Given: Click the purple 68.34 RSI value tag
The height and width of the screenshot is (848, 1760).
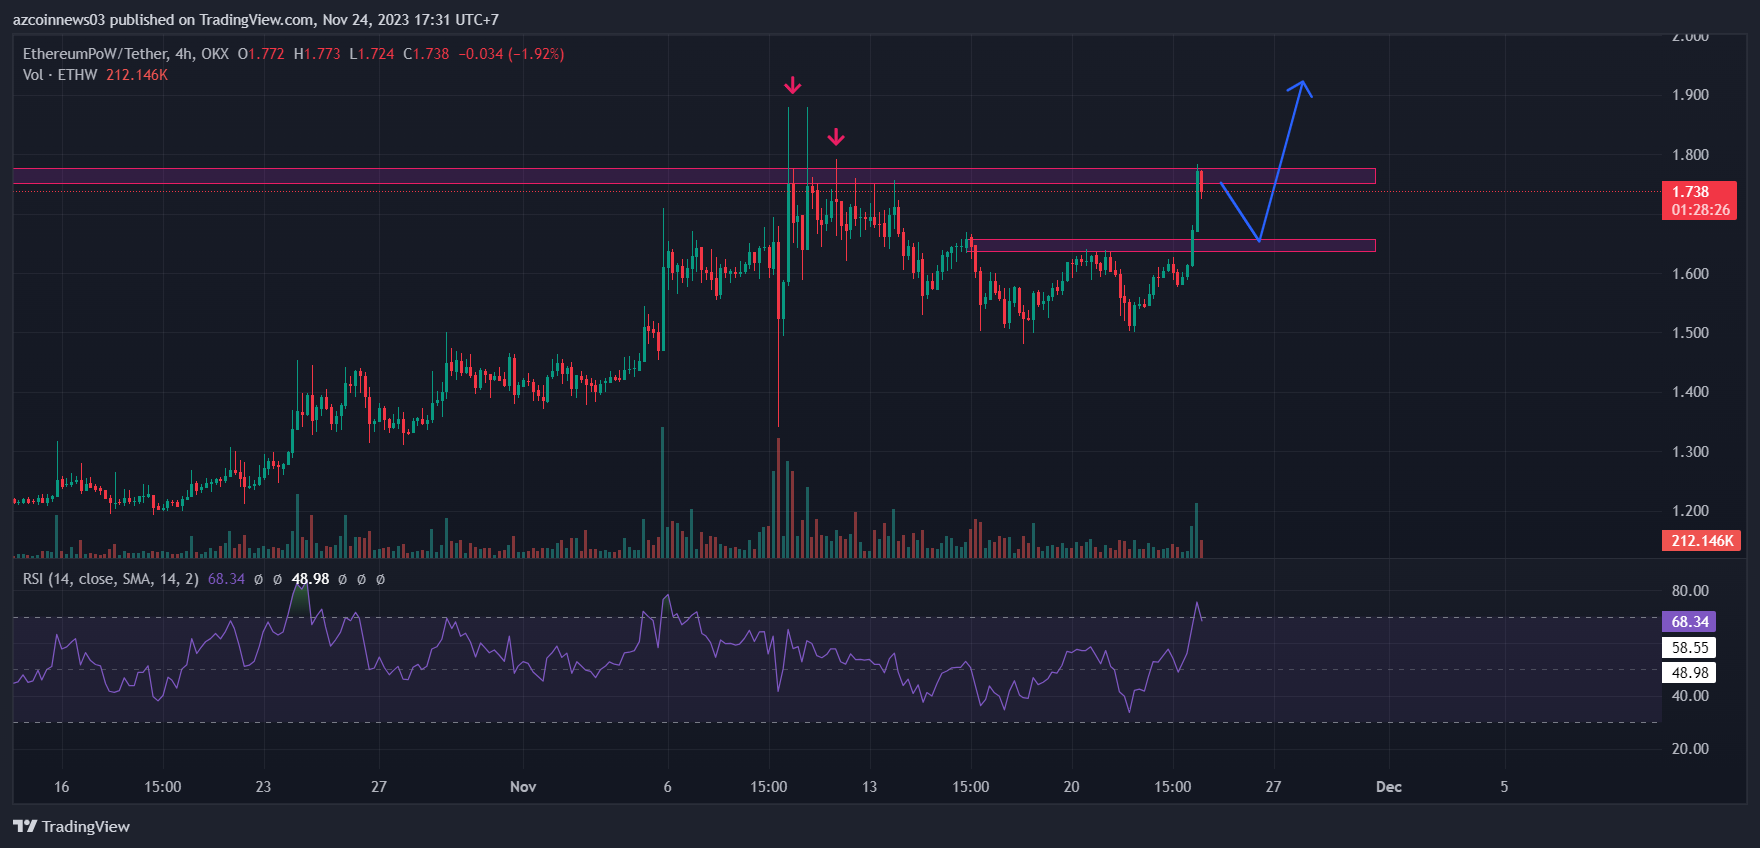Looking at the screenshot, I should click(x=1689, y=622).
